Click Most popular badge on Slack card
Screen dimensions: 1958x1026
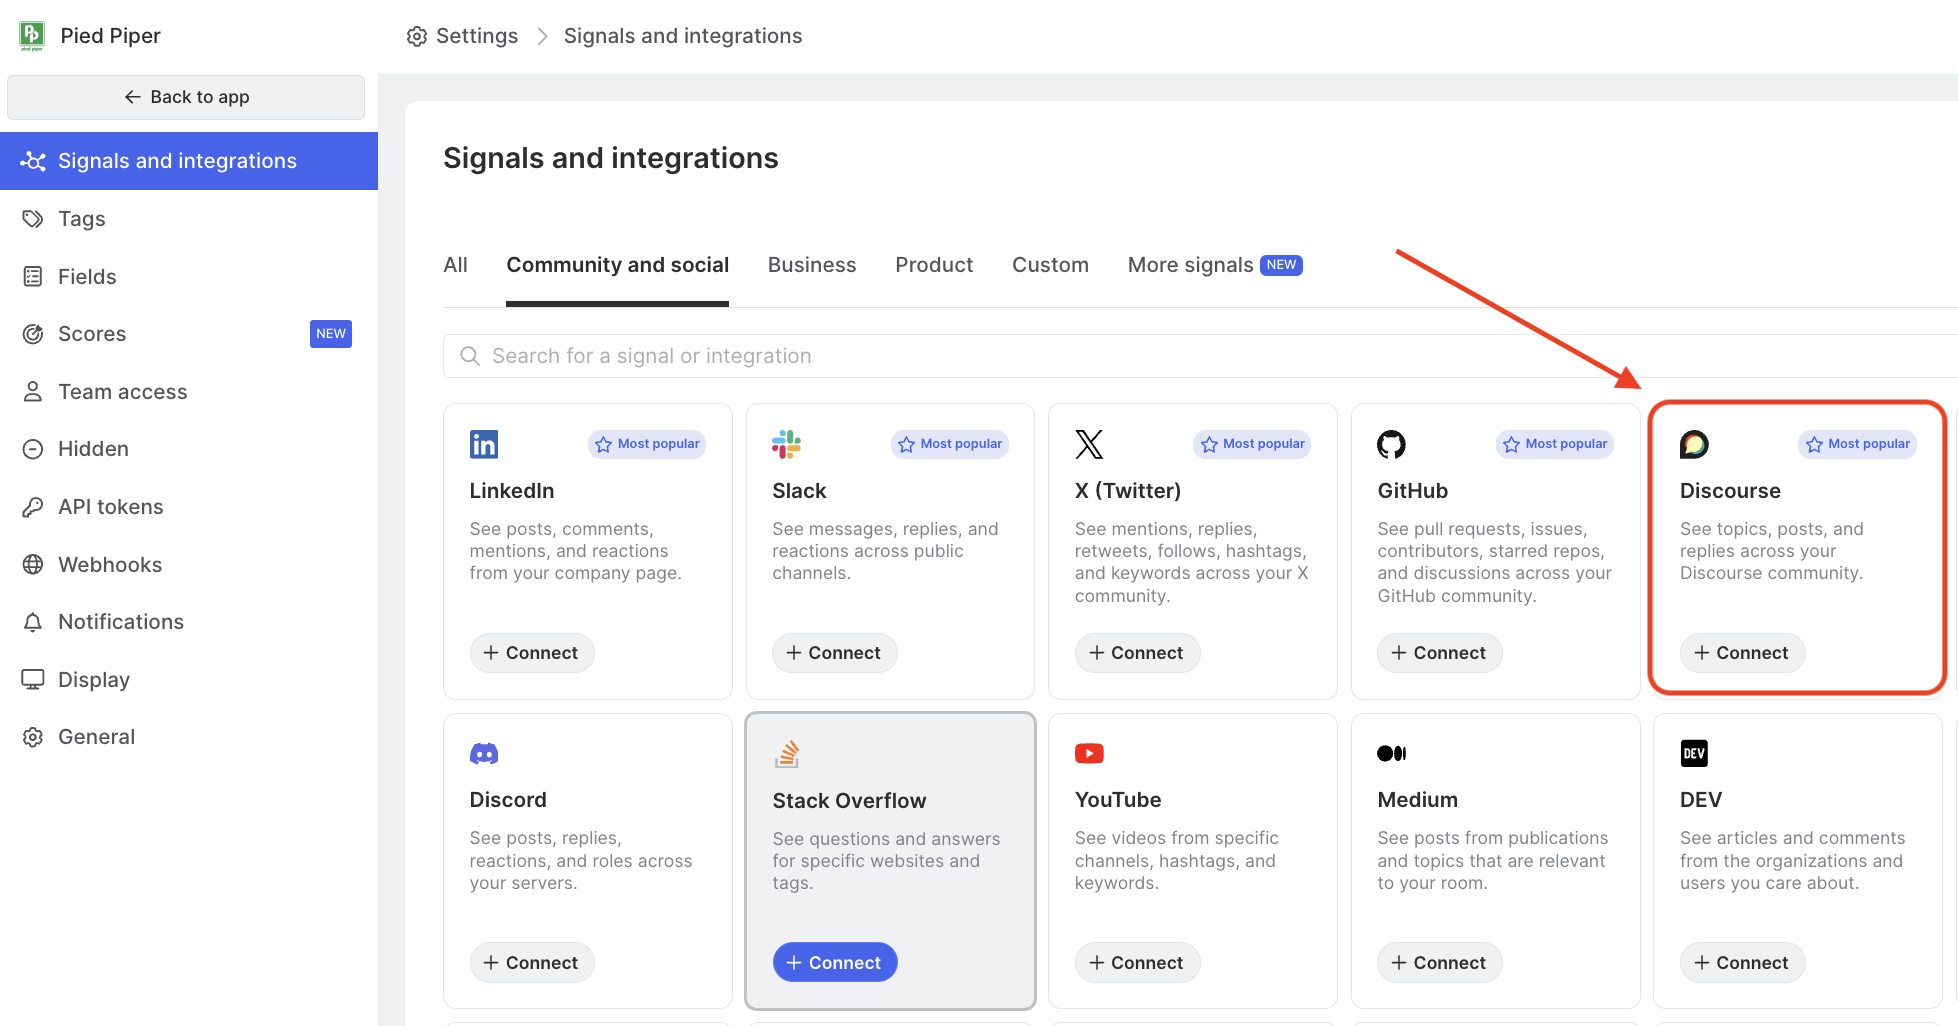[x=950, y=444]
